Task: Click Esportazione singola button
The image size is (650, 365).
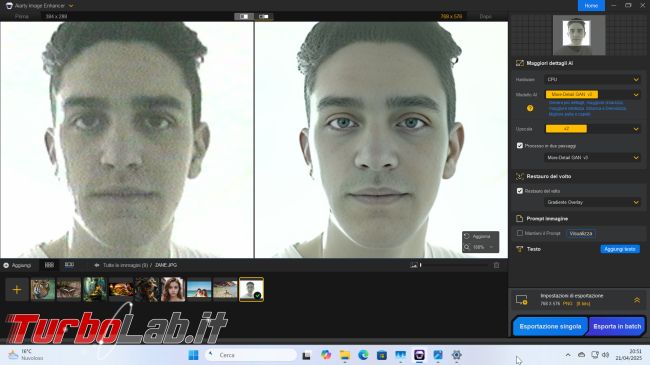Action: [550, 326]
